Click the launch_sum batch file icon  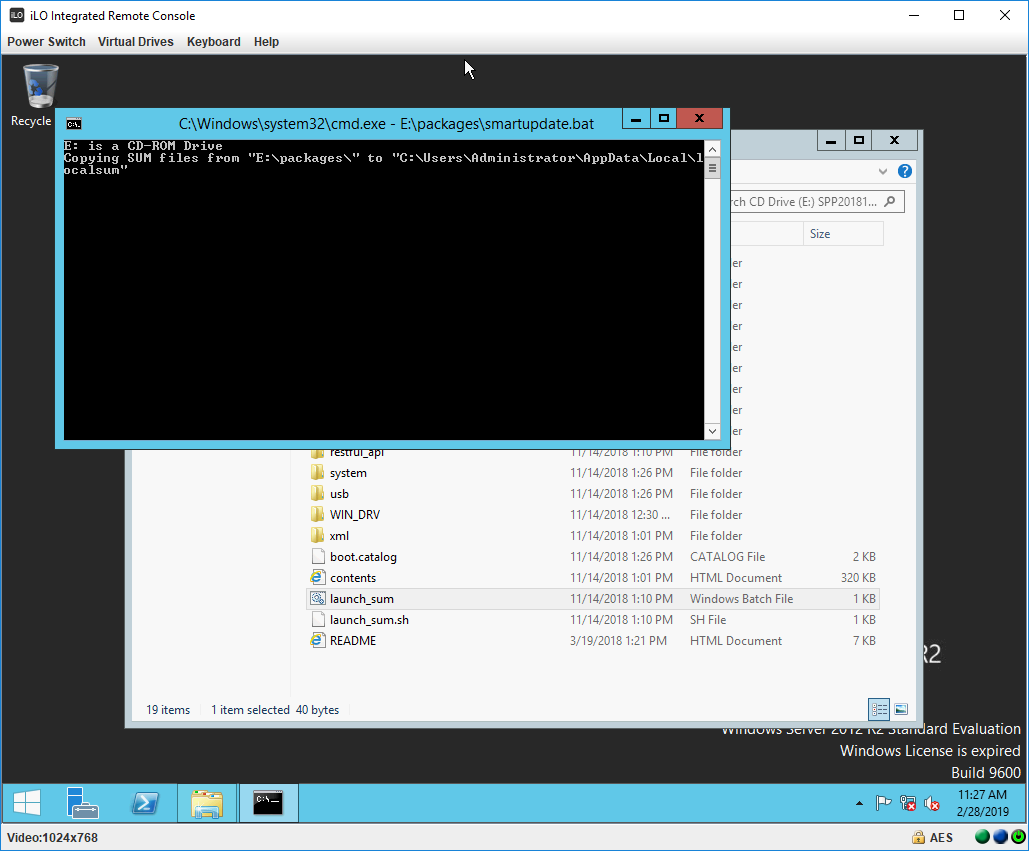[x=318, y=598]
